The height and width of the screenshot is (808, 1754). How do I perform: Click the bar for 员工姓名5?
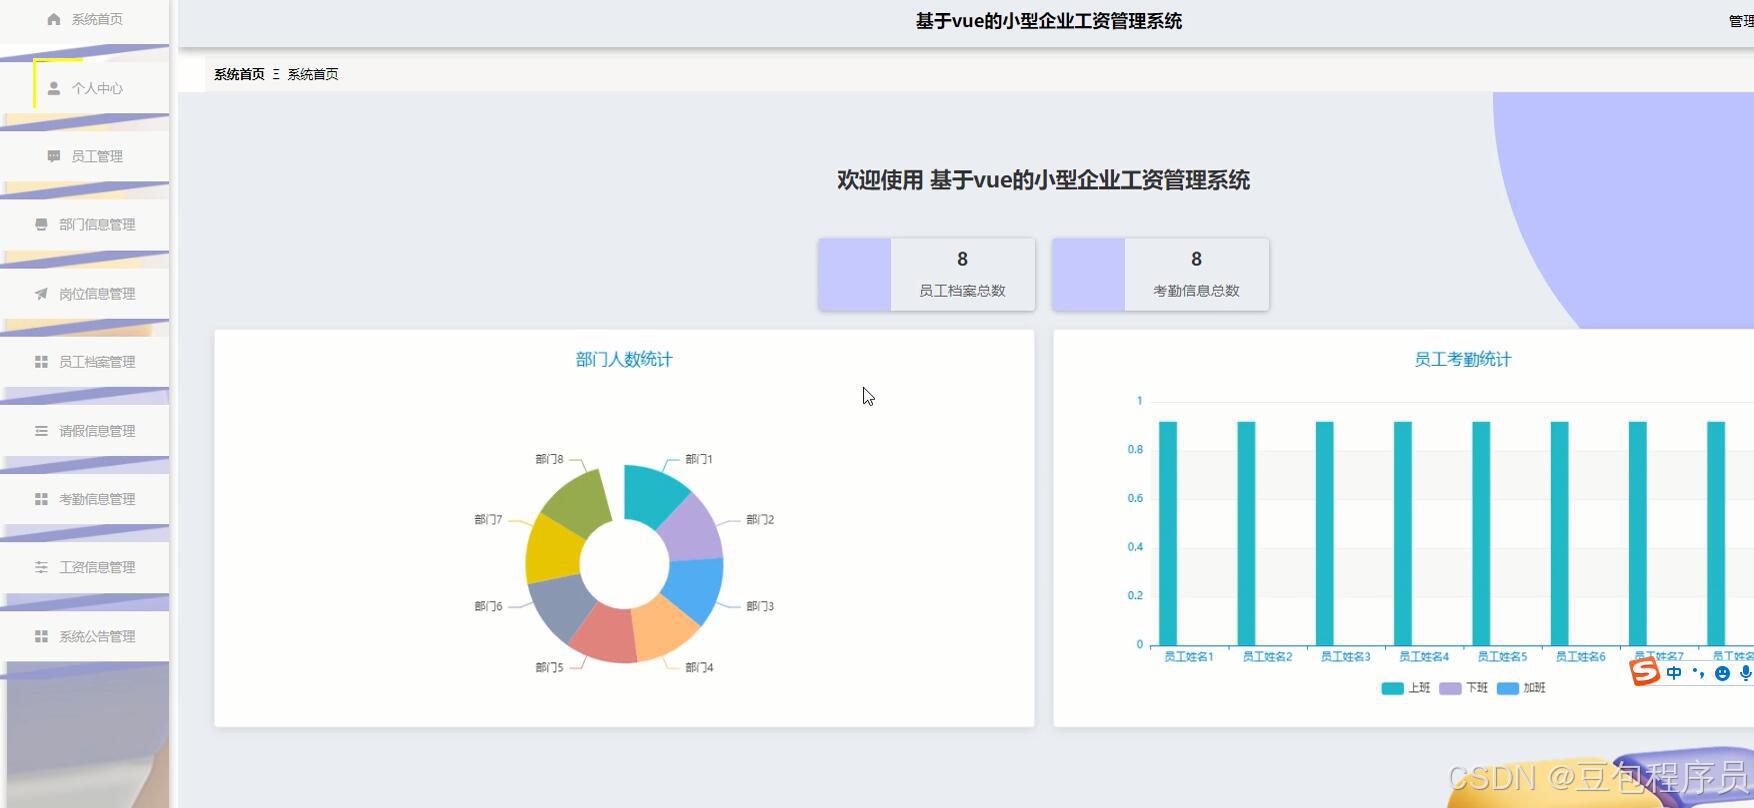1481,533
